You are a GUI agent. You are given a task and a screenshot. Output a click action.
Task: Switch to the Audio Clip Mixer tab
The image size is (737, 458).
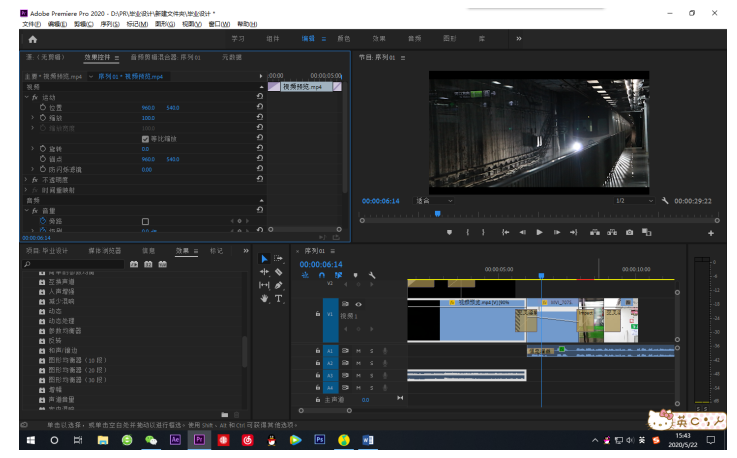165,57
